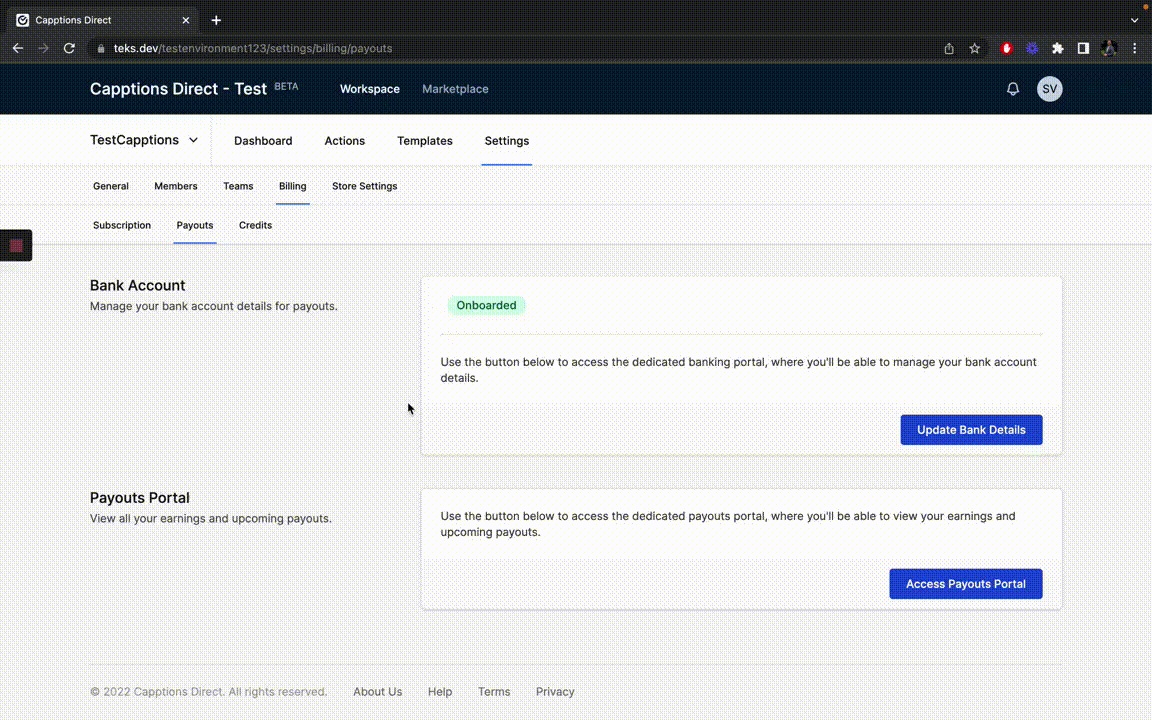Click the site lock icon in address bar
This screenshot has height=720, width=1152.
click(101, 48)
